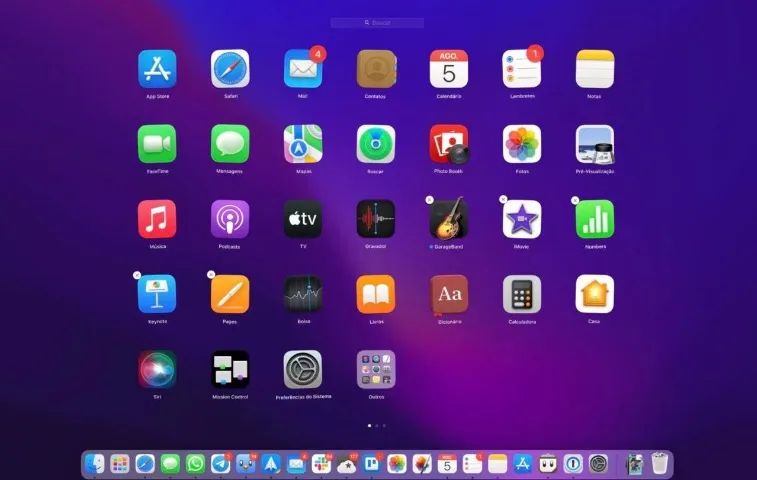Screen dimensions: 757x480
Task: Open the Keynote app
Action: [x=157, y=294]
